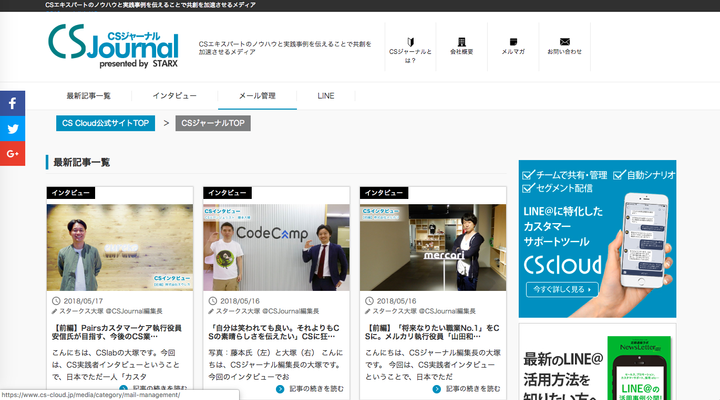Click the CS Journal logo
720x400 pixels.
113,46
